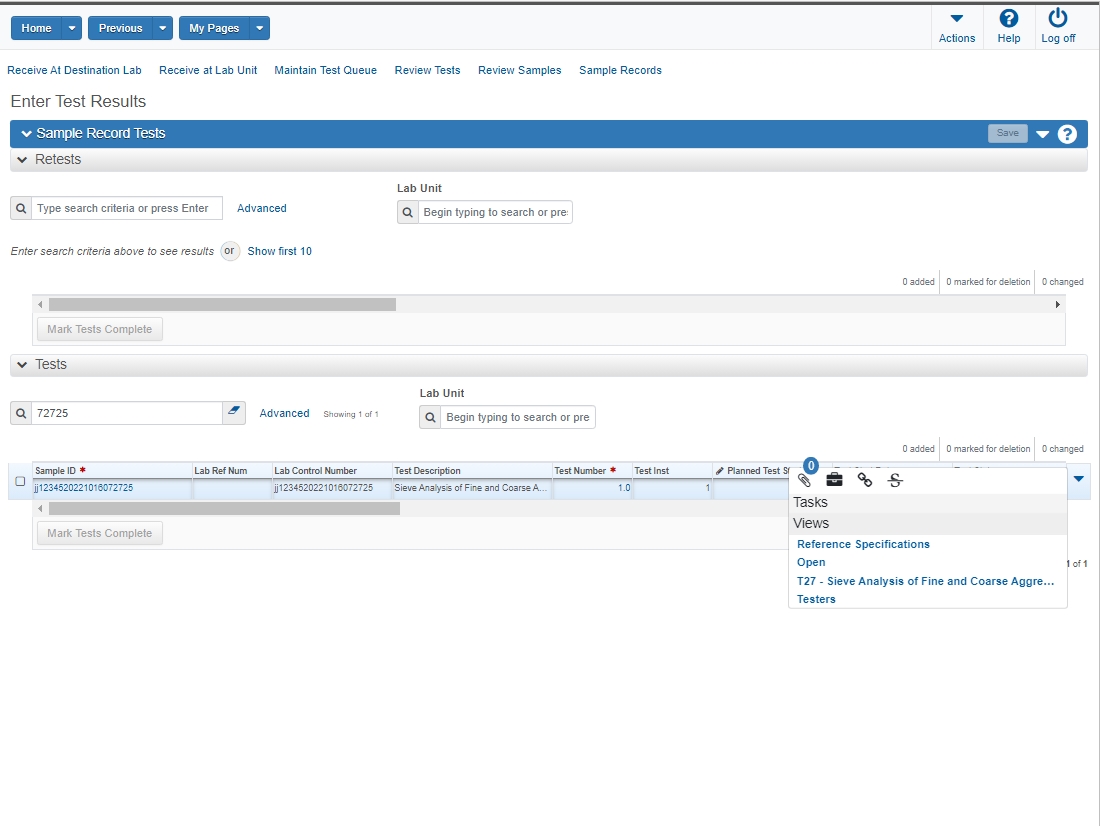
Task: Focus the Tests search field containing 72725
Action: [x=127, y=413]
